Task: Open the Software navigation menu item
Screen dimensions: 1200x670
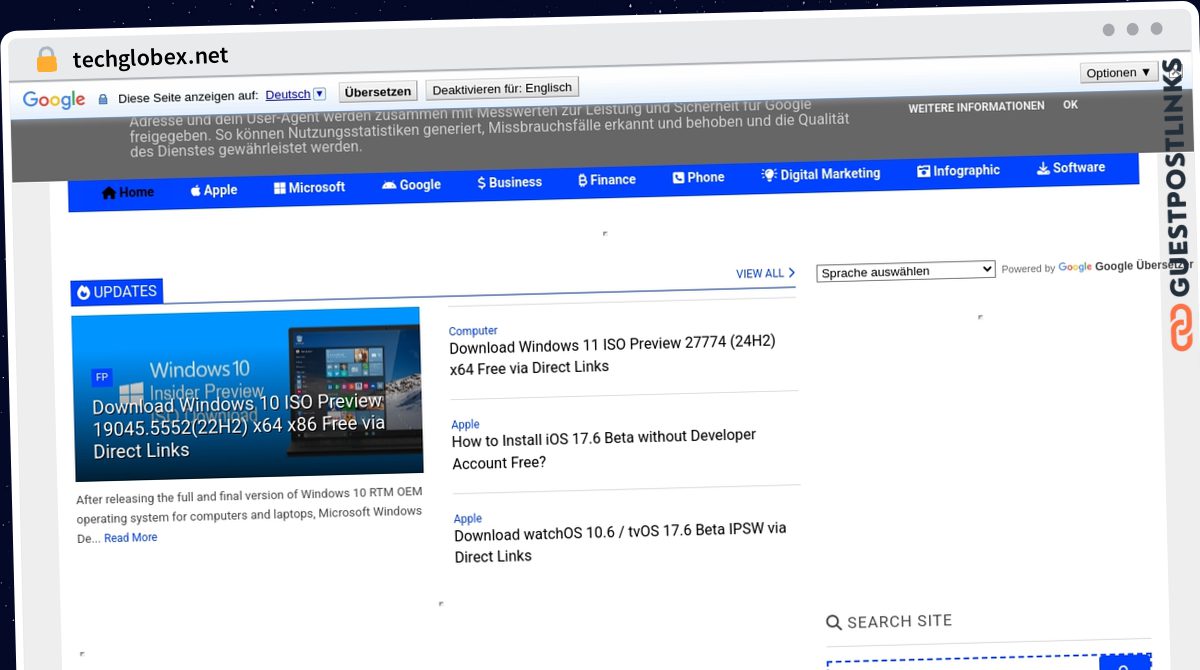Action: coord(1071,168)
